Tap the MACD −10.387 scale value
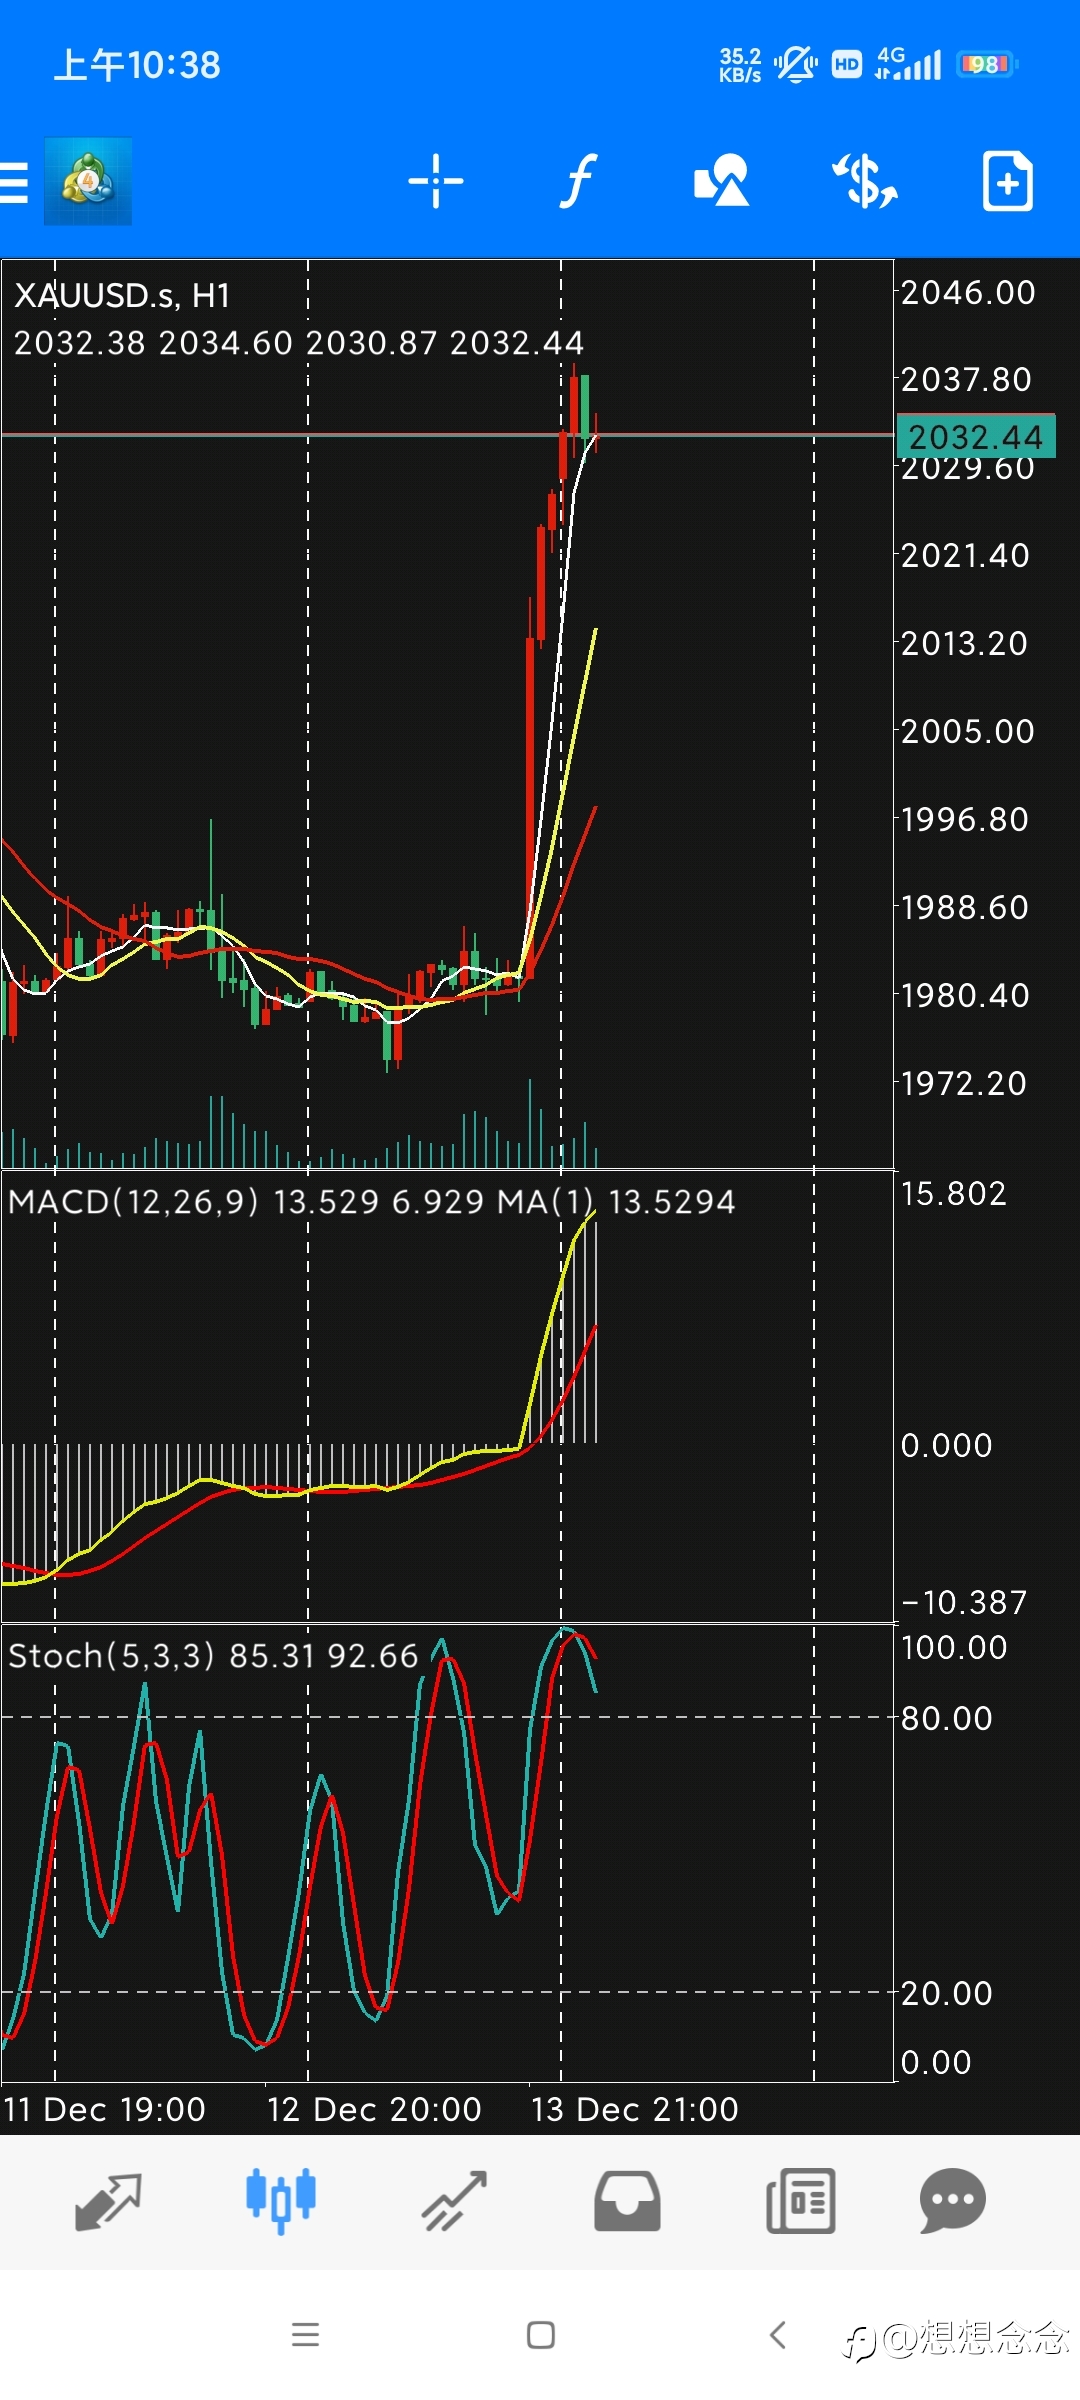Image resolution: width=1080 pixels, height=2400 pixels. pyautogui.click(x=964, y=1603)
